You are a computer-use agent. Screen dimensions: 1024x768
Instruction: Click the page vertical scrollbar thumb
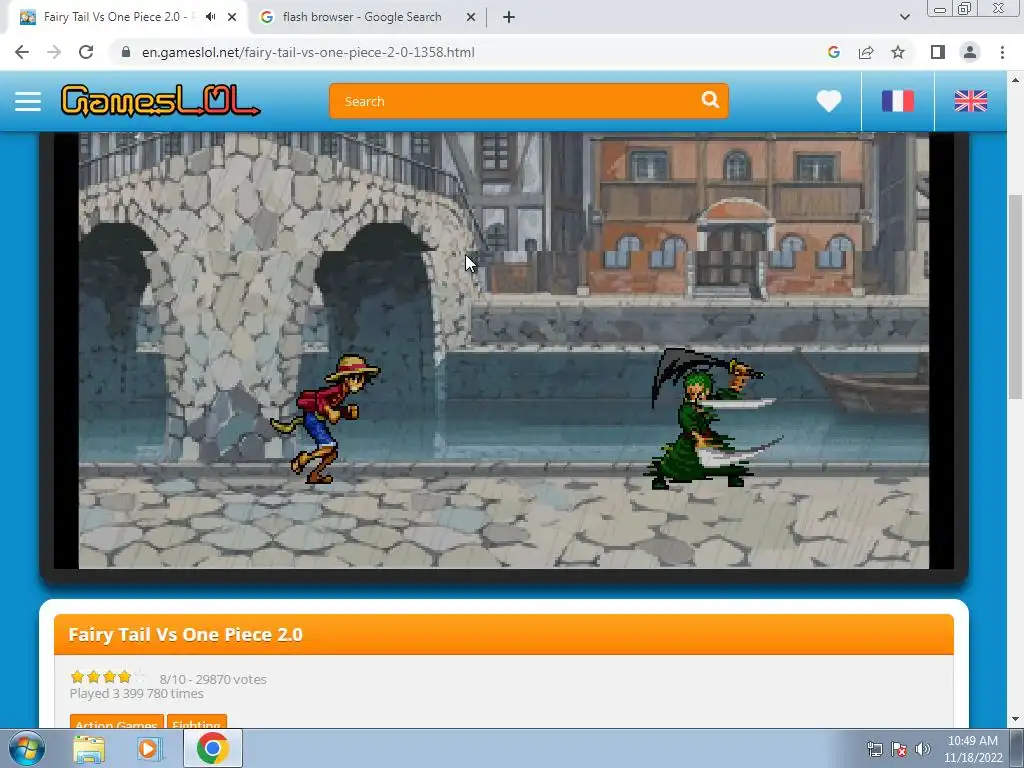1015,296
